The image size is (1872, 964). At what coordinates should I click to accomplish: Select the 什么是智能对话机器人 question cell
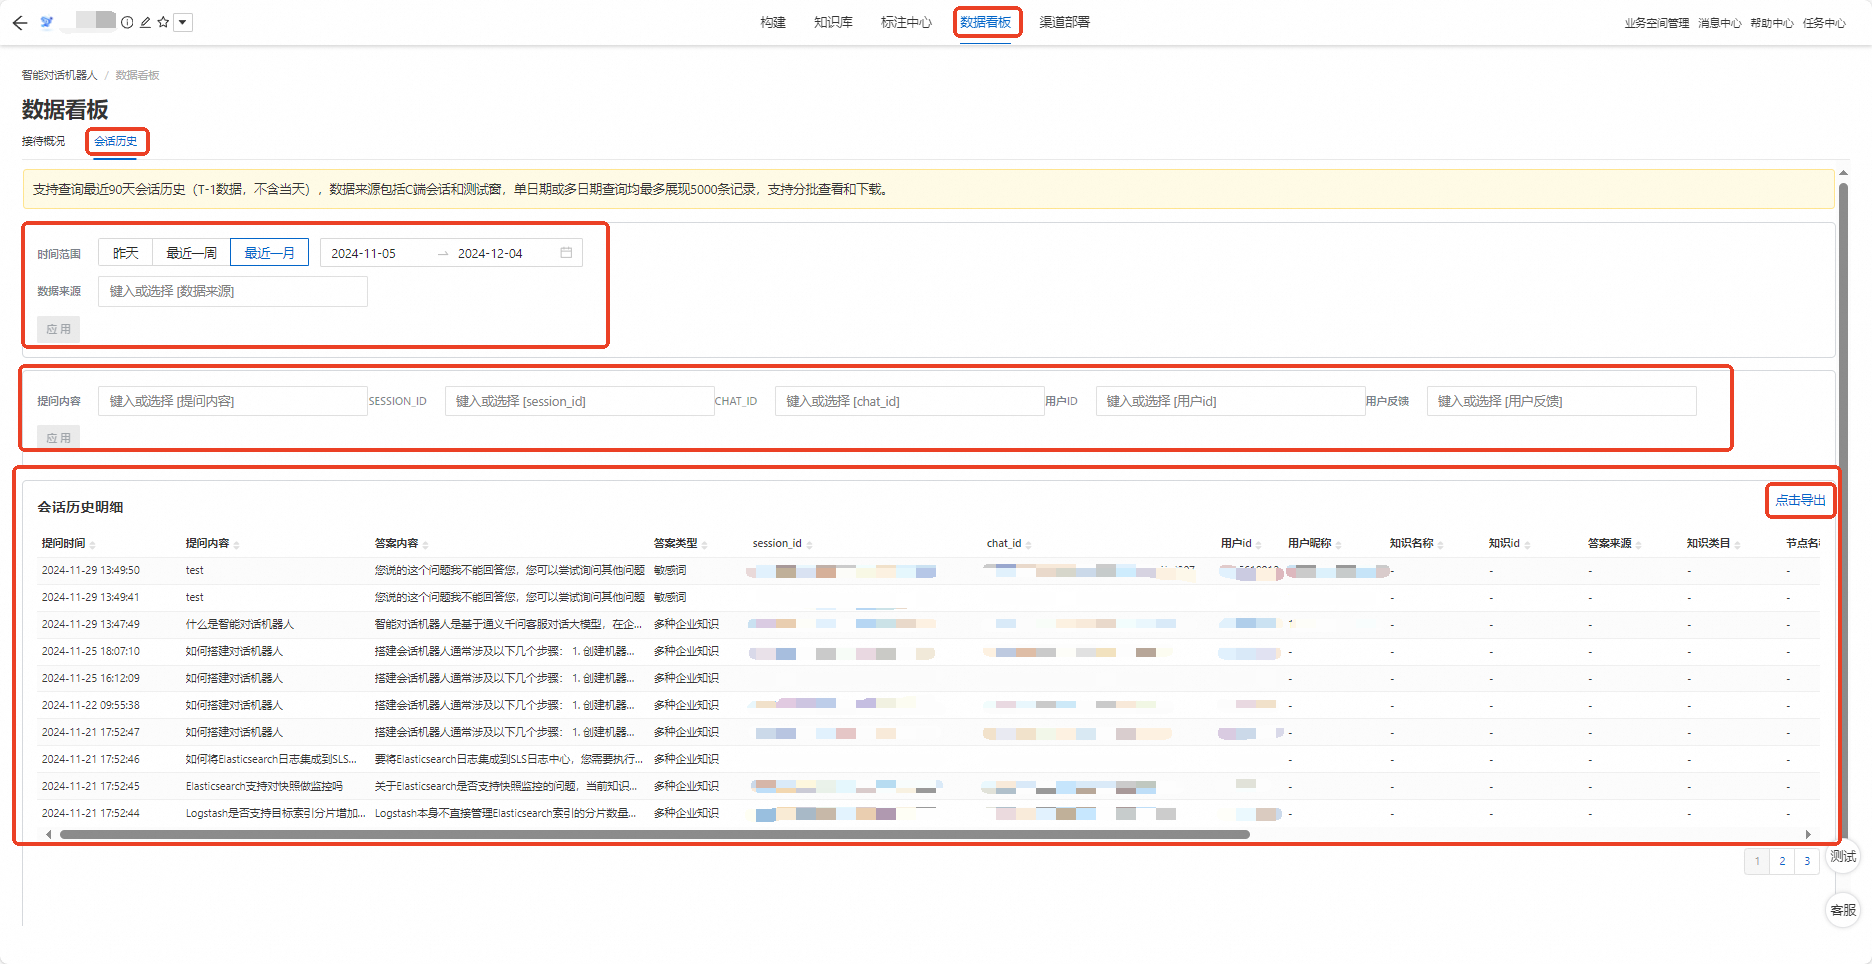(240, 624)
